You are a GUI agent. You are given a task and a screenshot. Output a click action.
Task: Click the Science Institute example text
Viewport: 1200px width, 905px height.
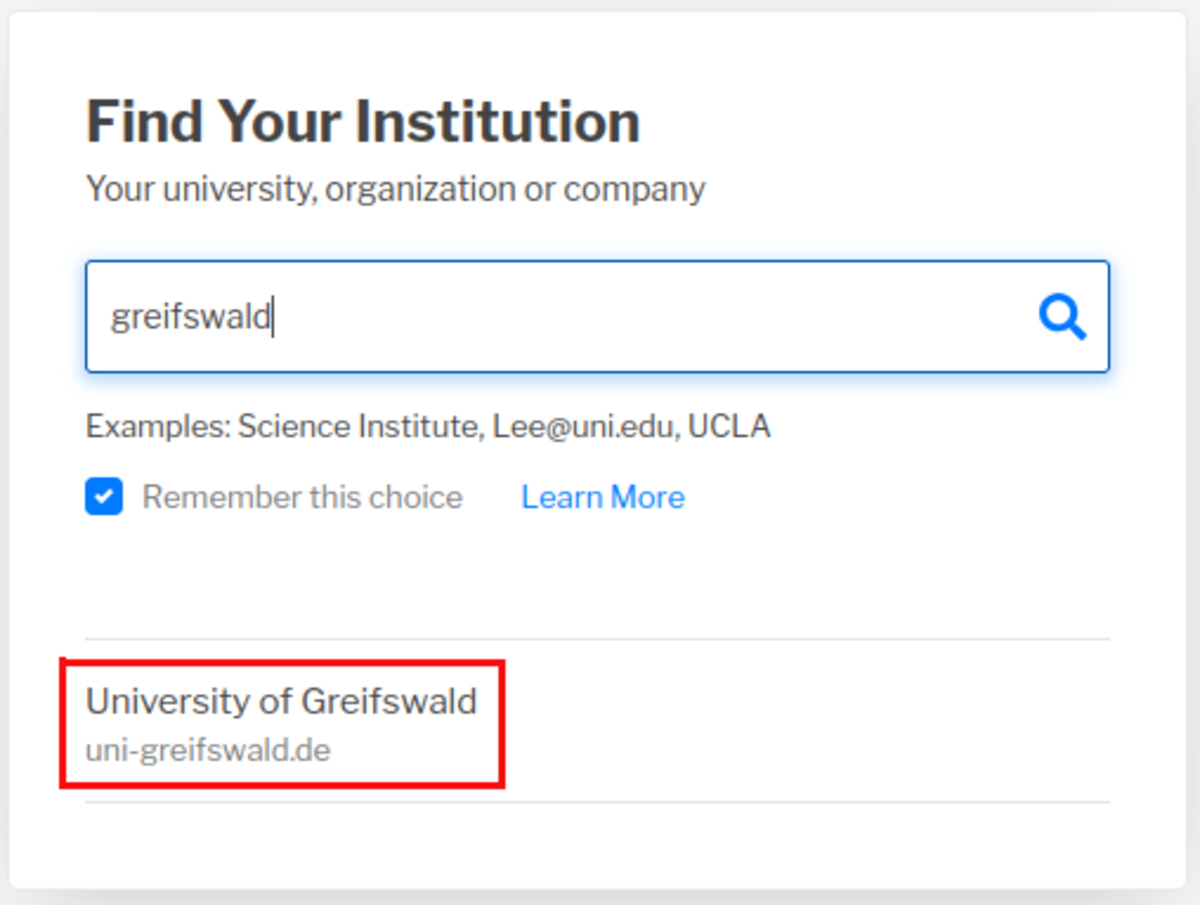tap(358, 427)
